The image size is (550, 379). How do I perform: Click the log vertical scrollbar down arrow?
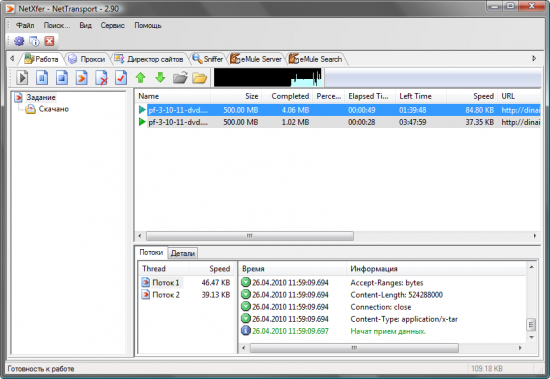click(531, 337)
